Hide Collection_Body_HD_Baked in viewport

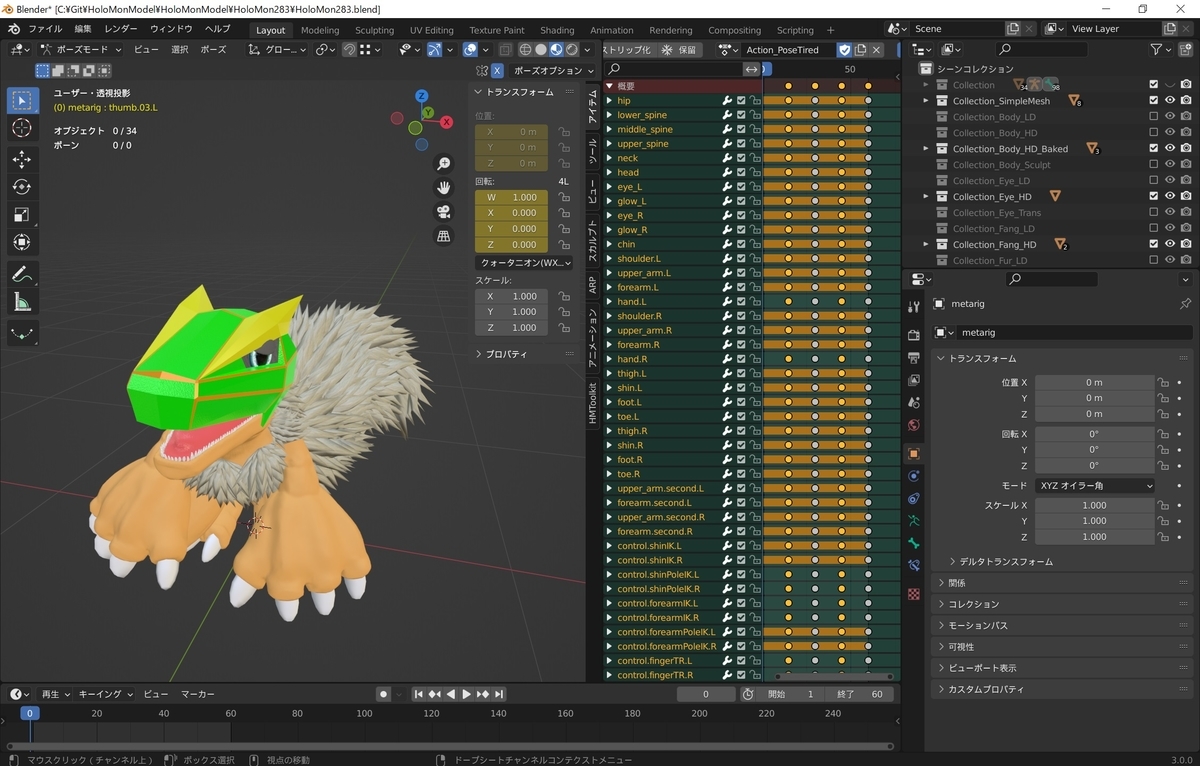pos(1169,149)
